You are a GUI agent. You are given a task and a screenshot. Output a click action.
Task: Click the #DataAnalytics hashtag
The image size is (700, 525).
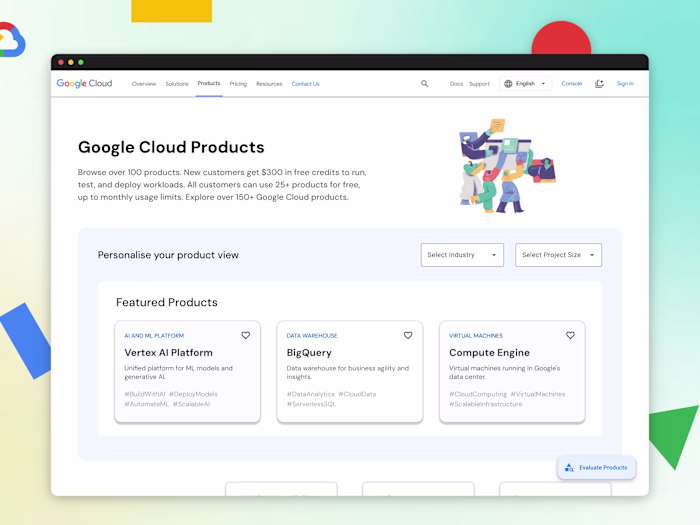[x=311, y=394]
